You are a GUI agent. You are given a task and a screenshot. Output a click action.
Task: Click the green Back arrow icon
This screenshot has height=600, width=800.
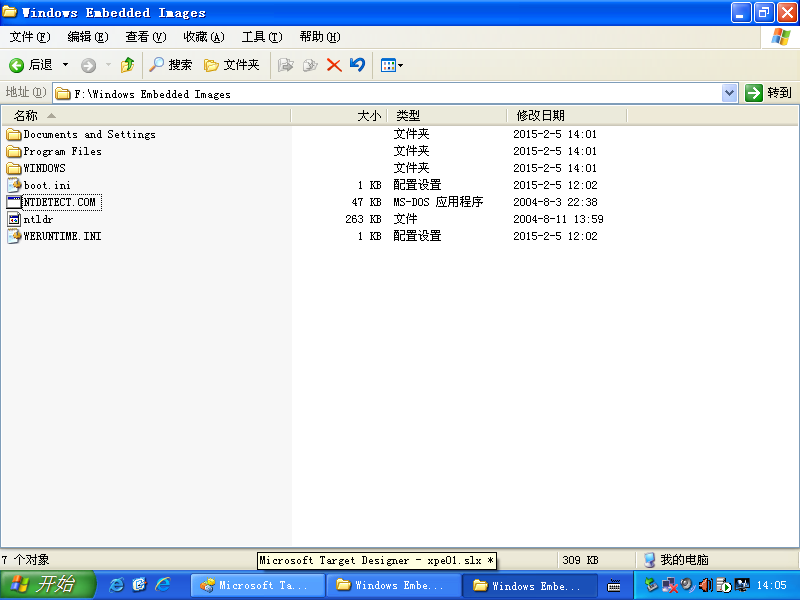coord(16,65)
